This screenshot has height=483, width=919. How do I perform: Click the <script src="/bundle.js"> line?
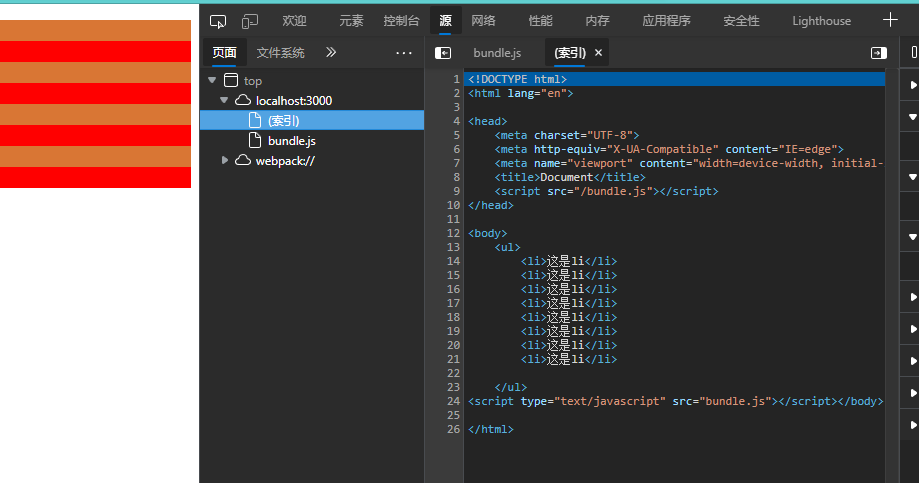pyautogui.click(x=606, y=191)
